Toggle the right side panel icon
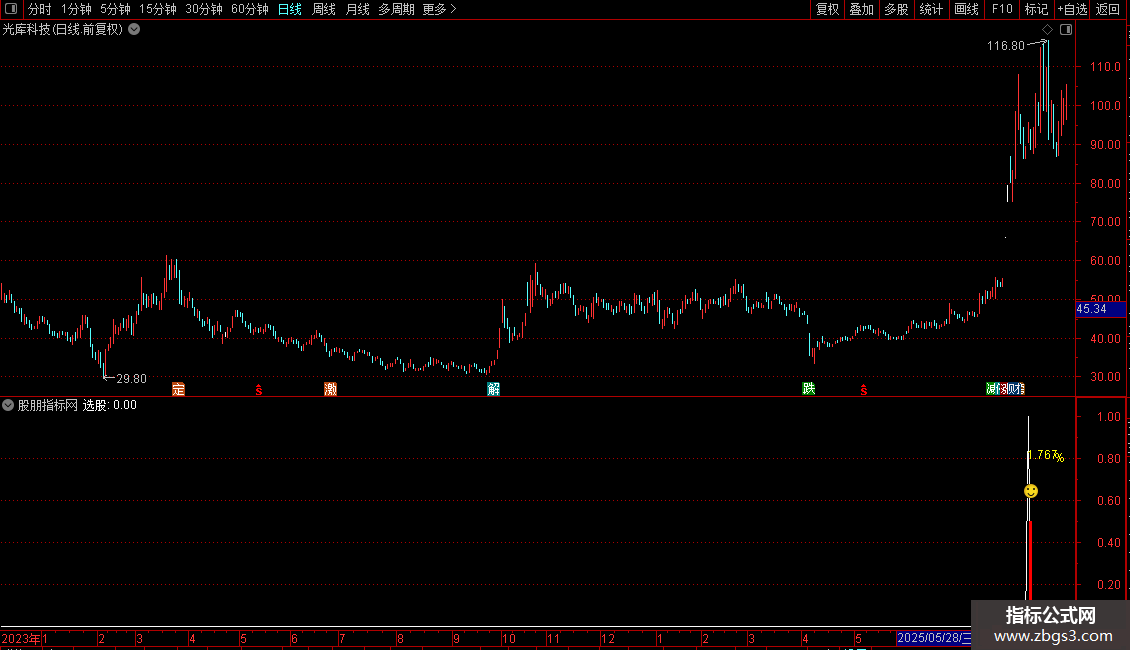Screen dimensions: 1130x650 [x=1066, y=30]
